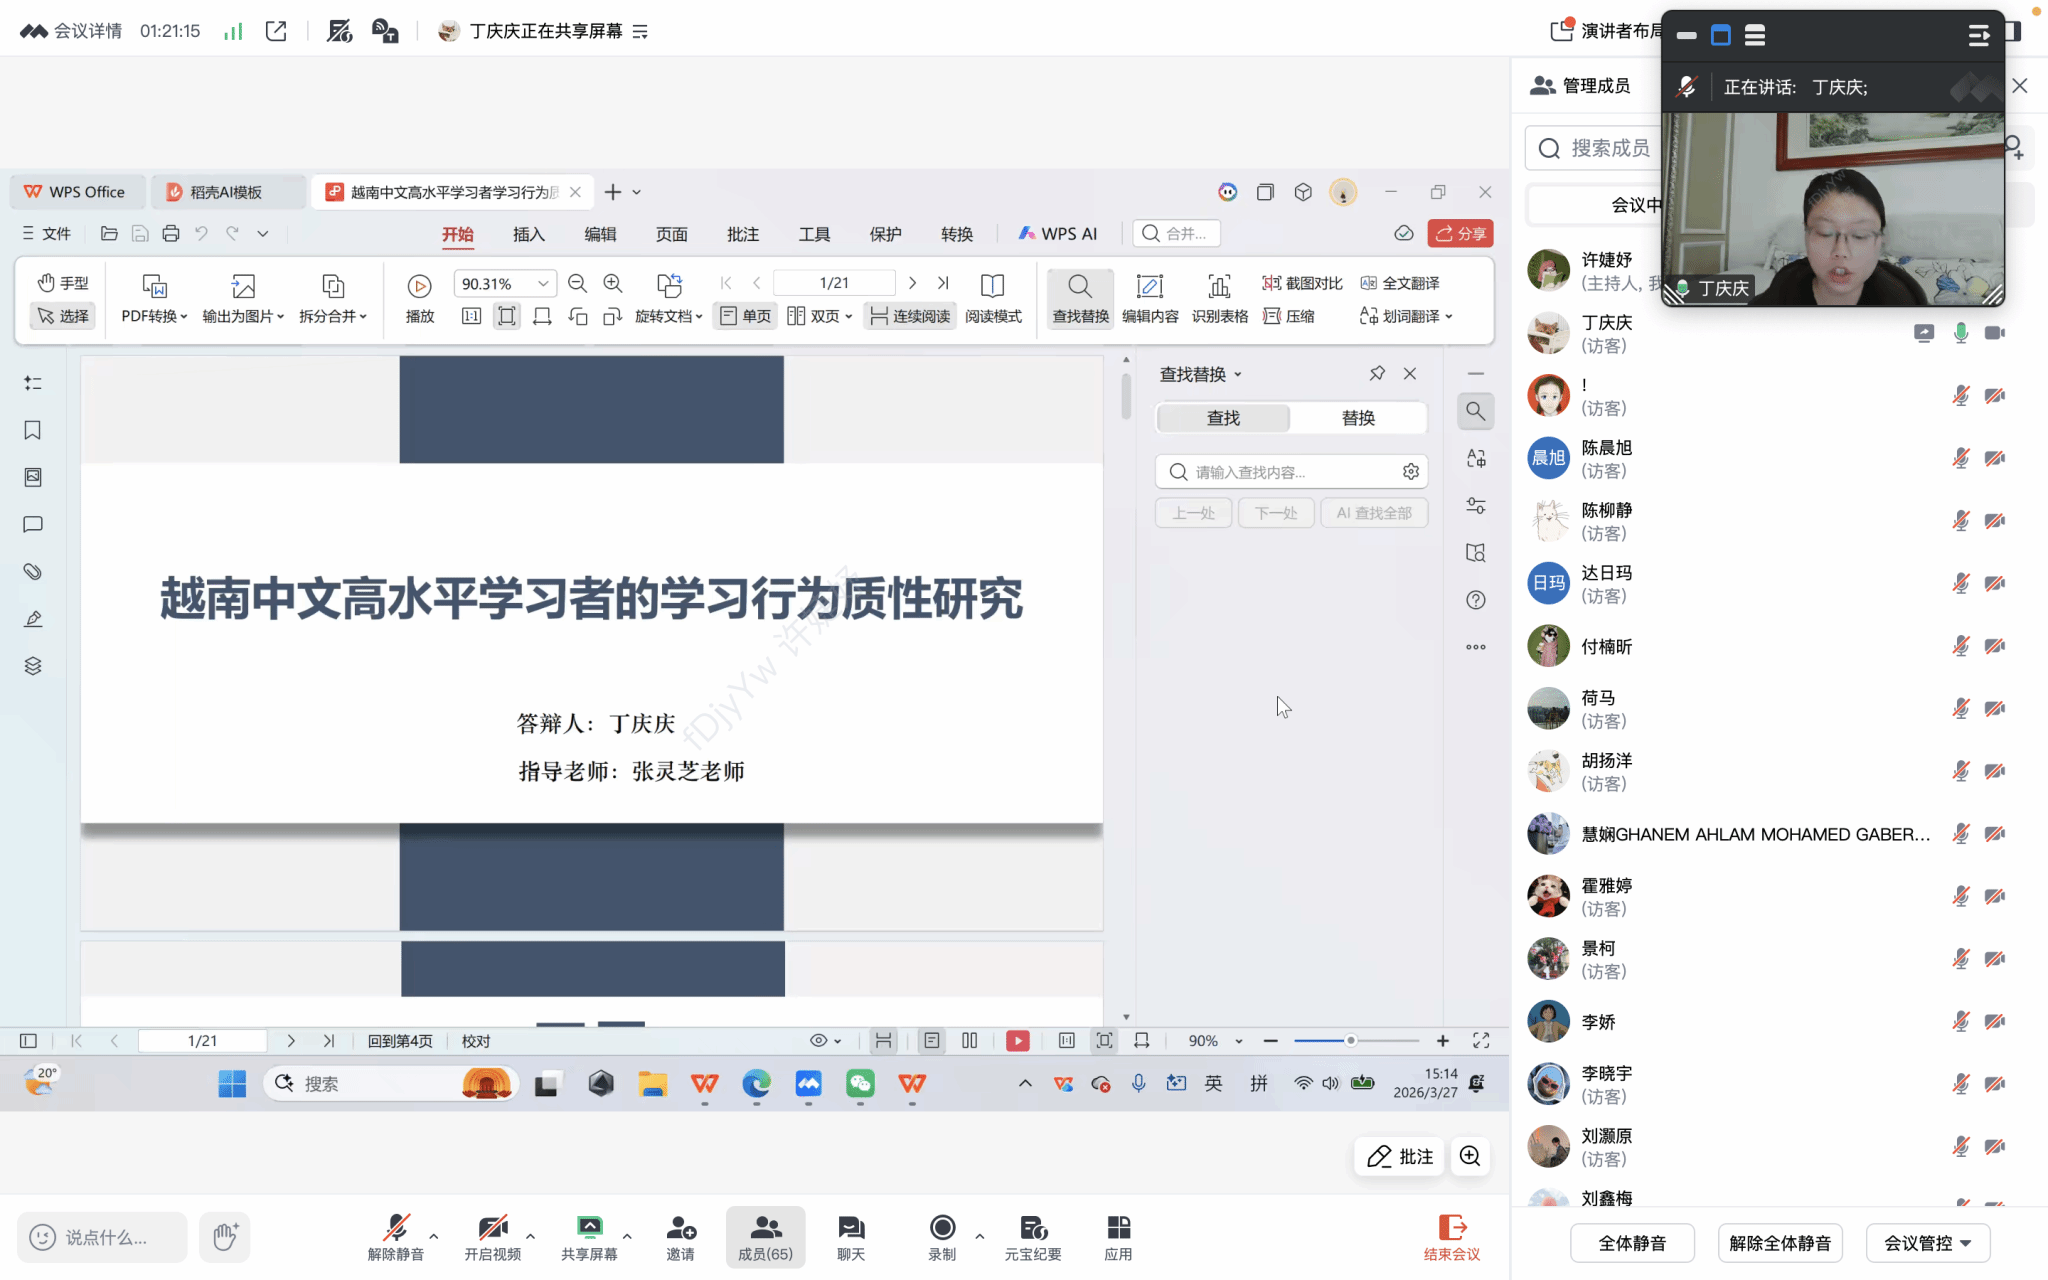Click the Record button in meeting toolbar

click(x=942, y=1236)
